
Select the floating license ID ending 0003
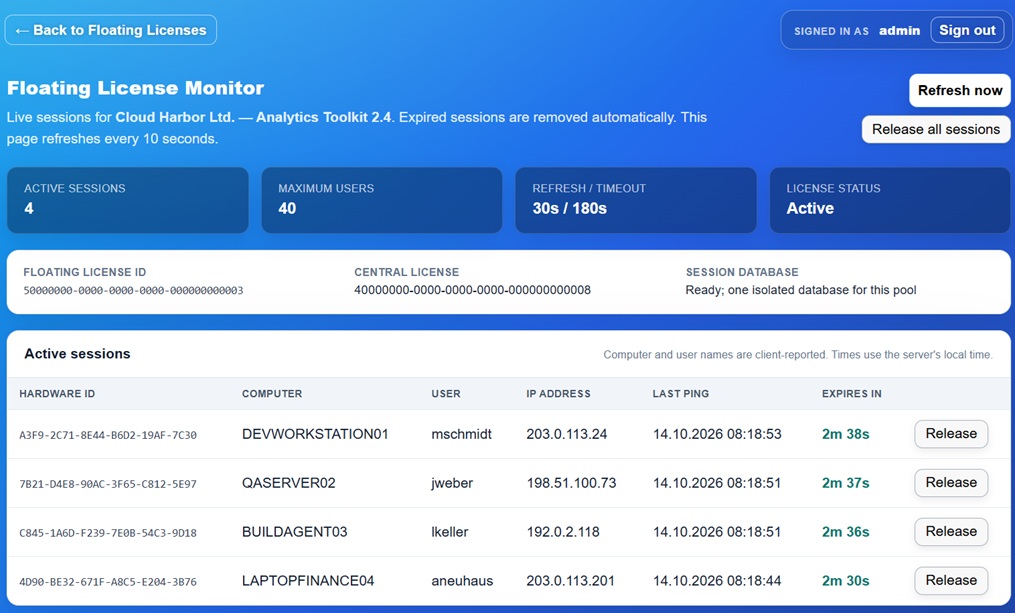tap(133, 291)
